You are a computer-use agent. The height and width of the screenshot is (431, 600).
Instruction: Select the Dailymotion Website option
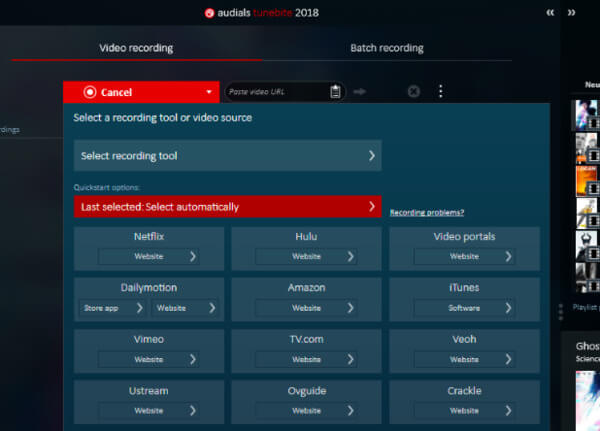click(x=185, y=308)
